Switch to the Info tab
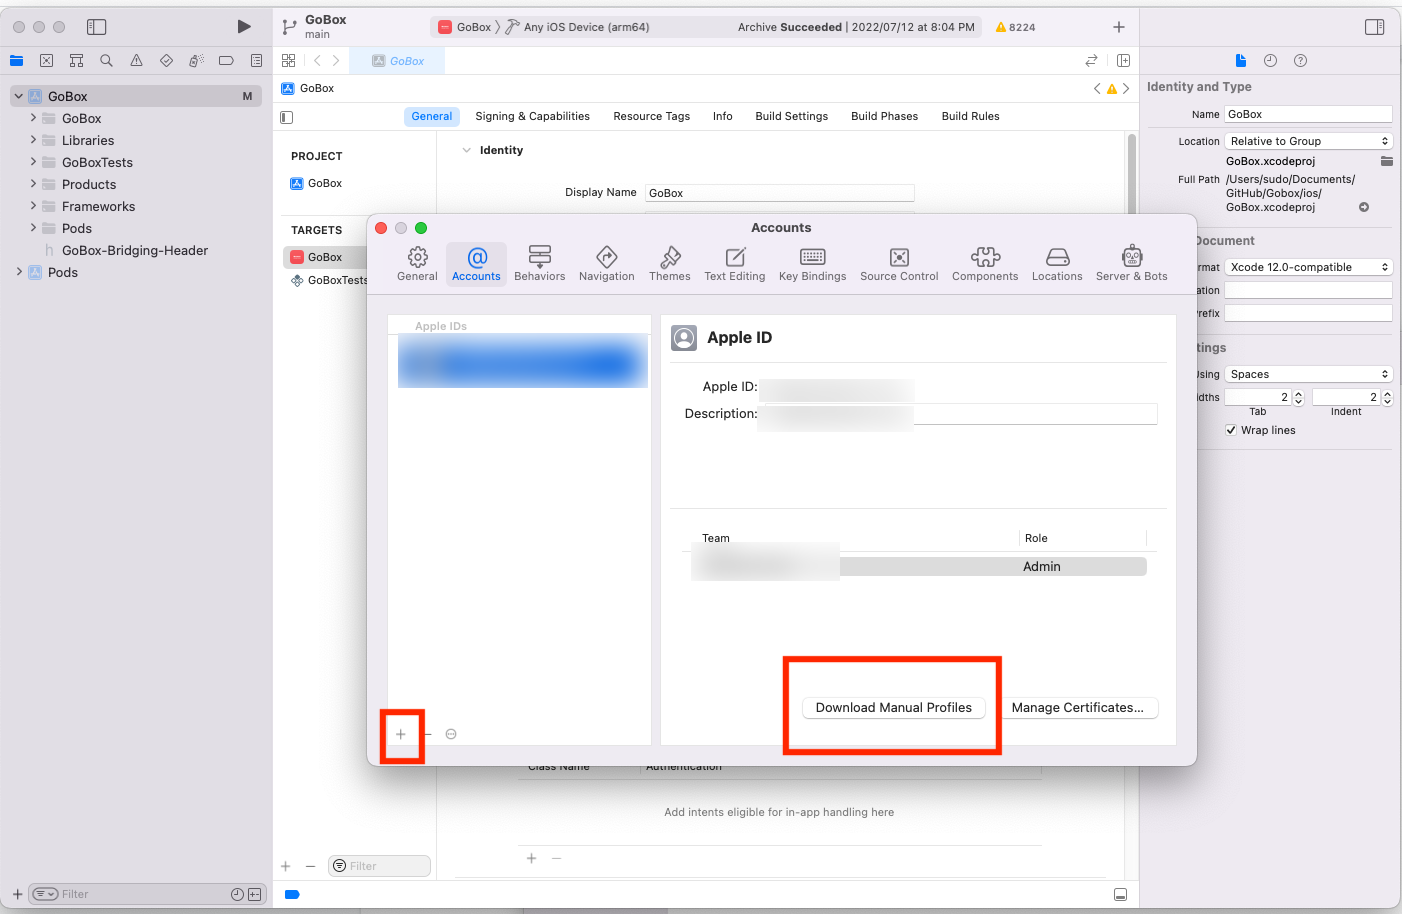The height and width of the screenshot is (914, 1402). point(722,116)
